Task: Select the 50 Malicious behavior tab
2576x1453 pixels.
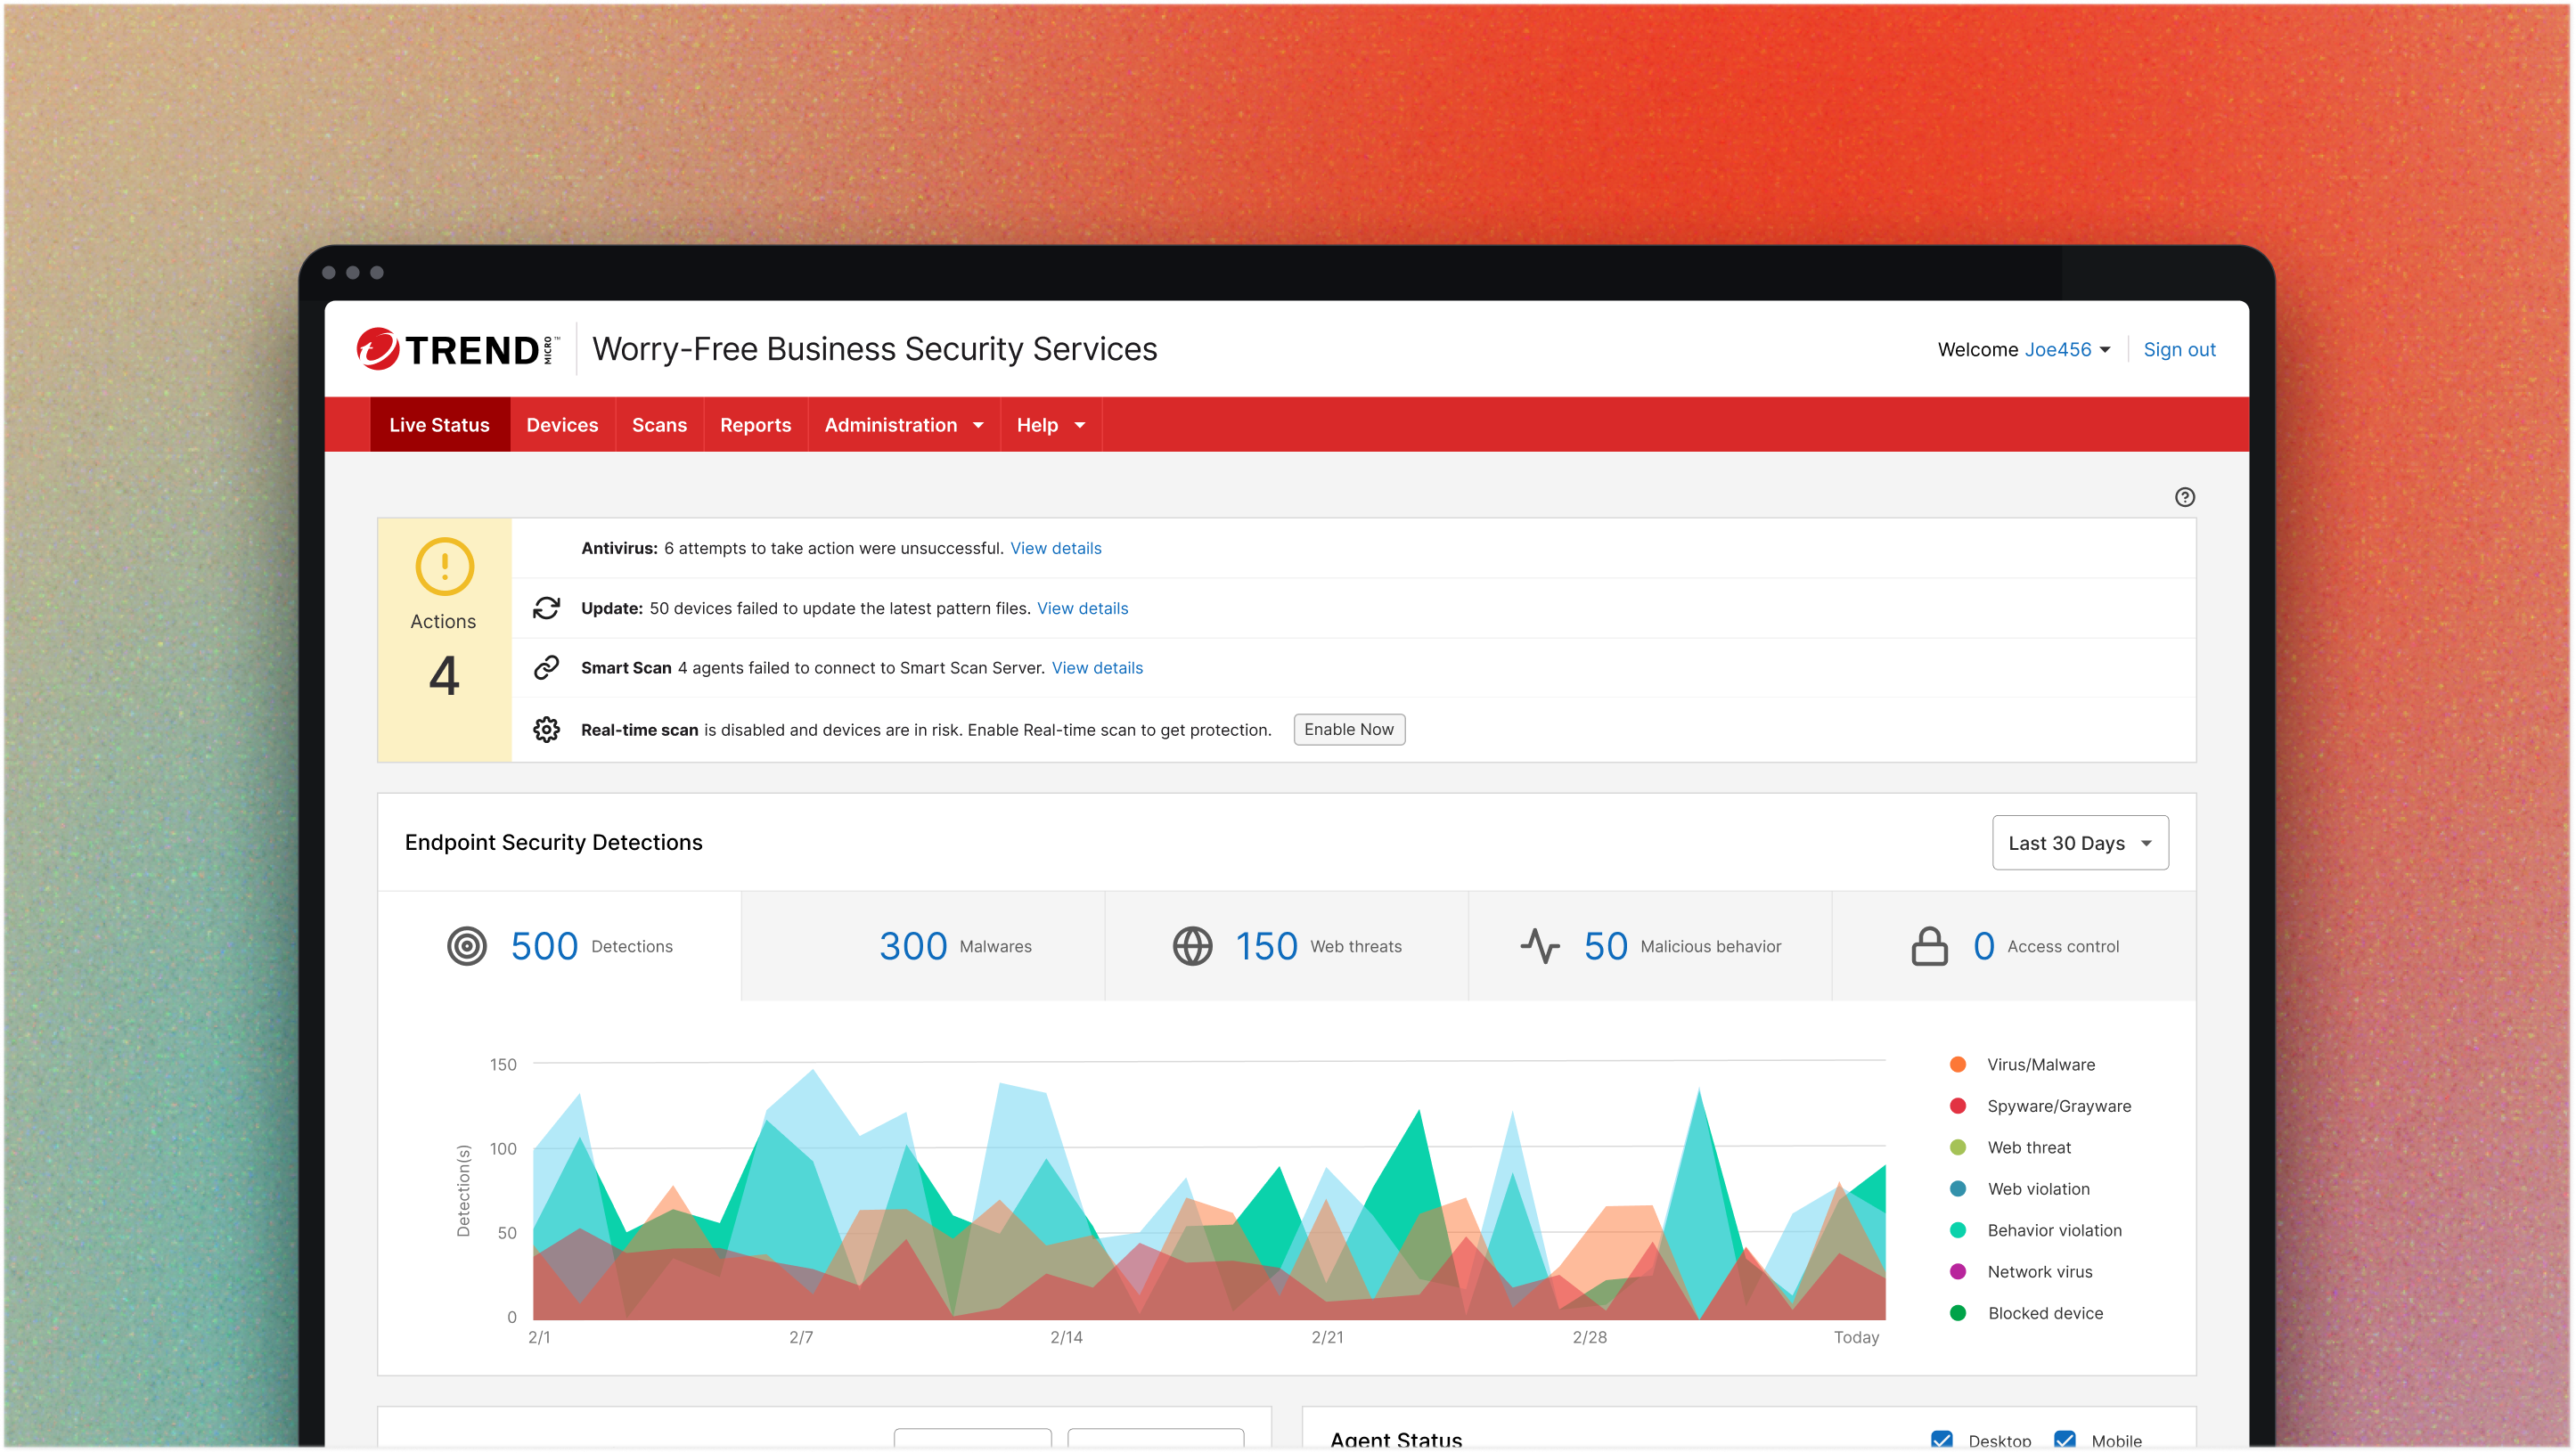Action: tap(1650, 946)
